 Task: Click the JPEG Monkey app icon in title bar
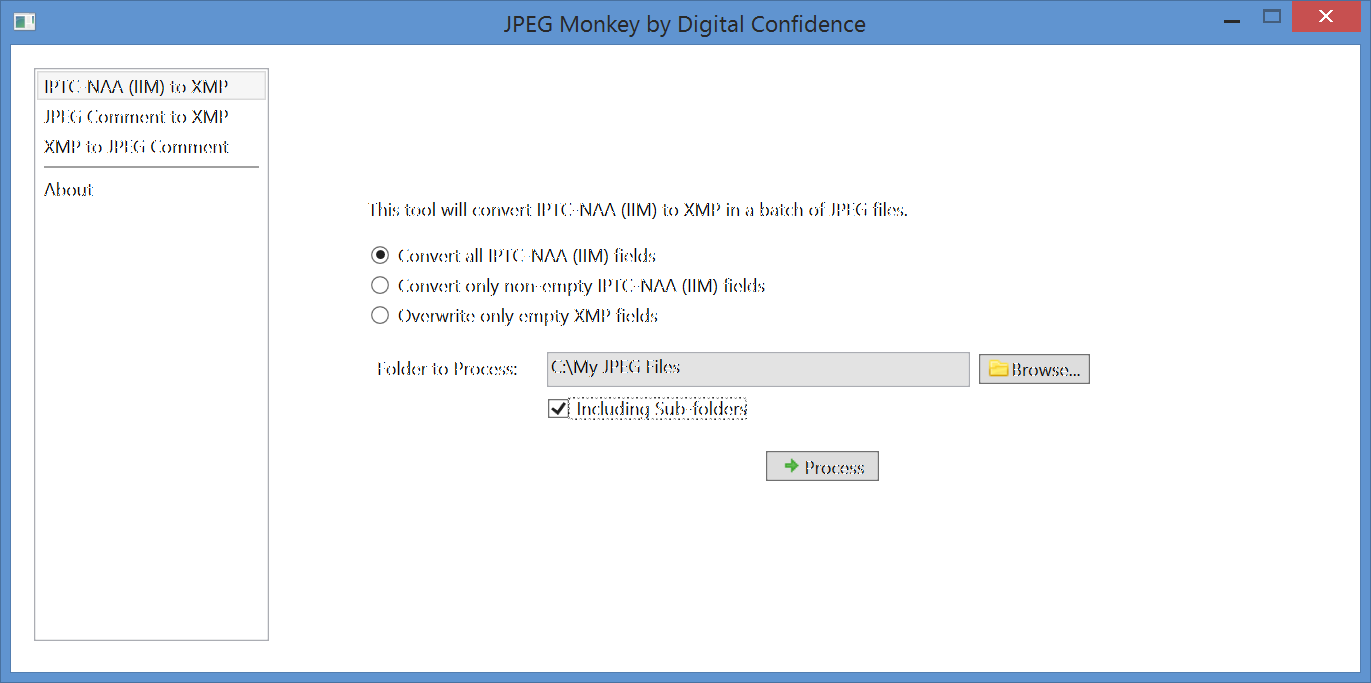click(x=25, y=21)
